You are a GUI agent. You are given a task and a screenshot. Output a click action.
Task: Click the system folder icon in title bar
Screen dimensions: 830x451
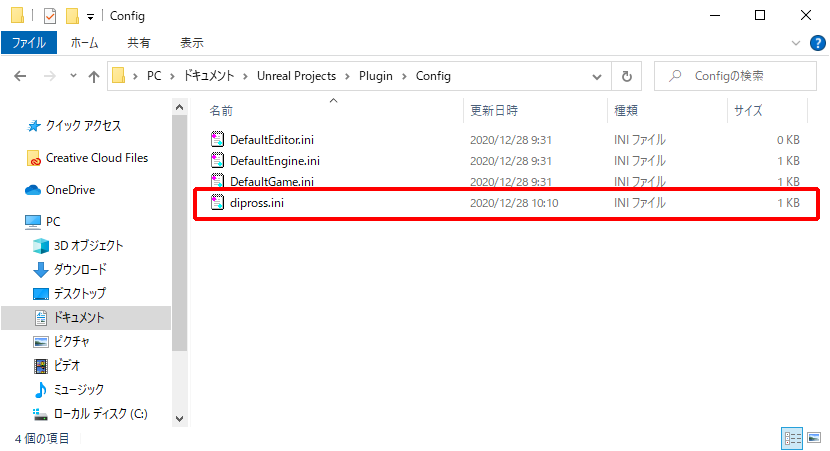17,16
